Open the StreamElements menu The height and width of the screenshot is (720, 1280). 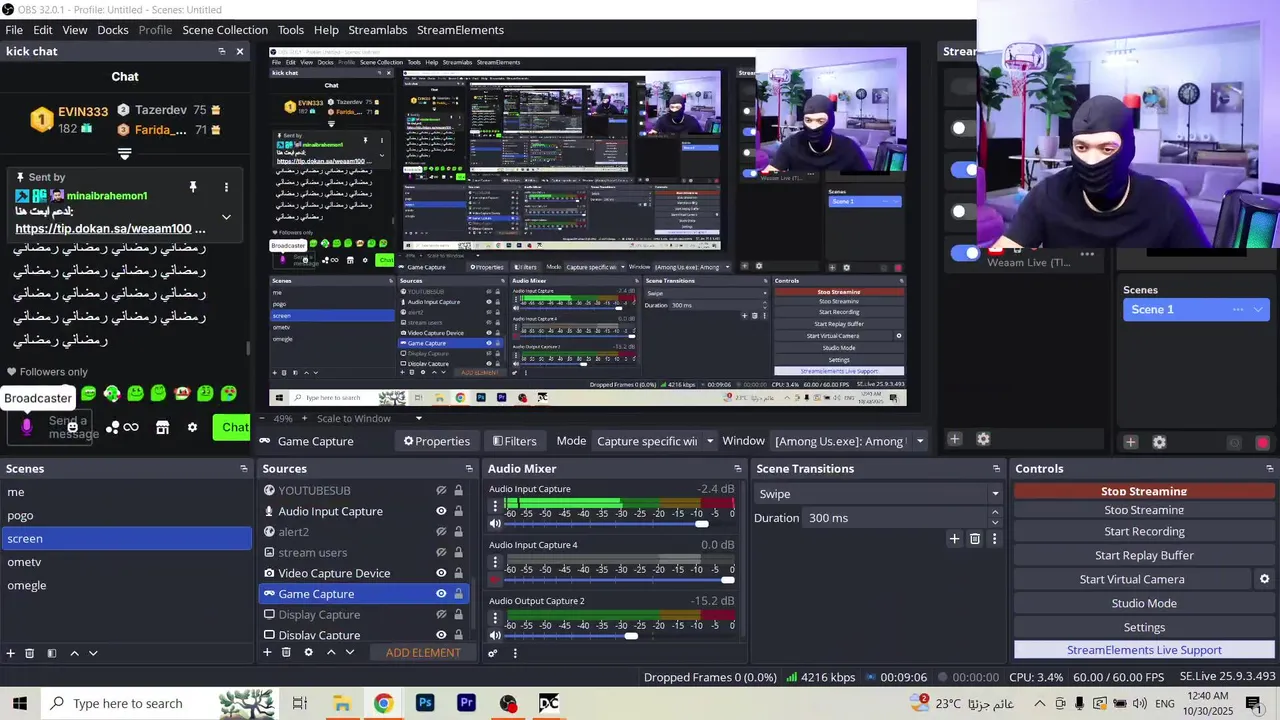coord(460,30)
